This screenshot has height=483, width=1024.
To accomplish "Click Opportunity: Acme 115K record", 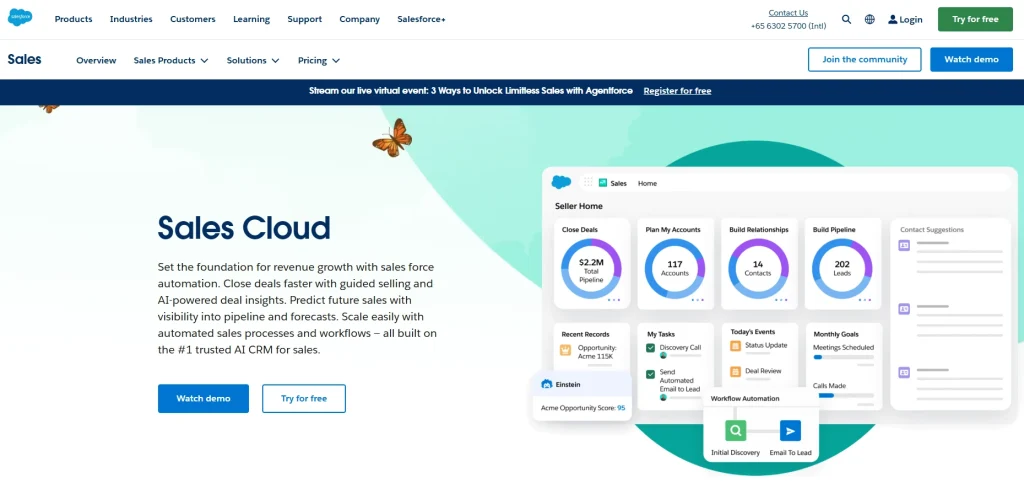I will pyautogui.click(x=597, y=352).
